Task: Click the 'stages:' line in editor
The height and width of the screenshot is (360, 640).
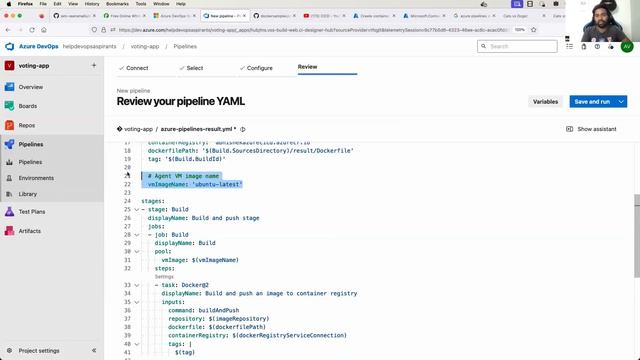Action: point(153,201)
